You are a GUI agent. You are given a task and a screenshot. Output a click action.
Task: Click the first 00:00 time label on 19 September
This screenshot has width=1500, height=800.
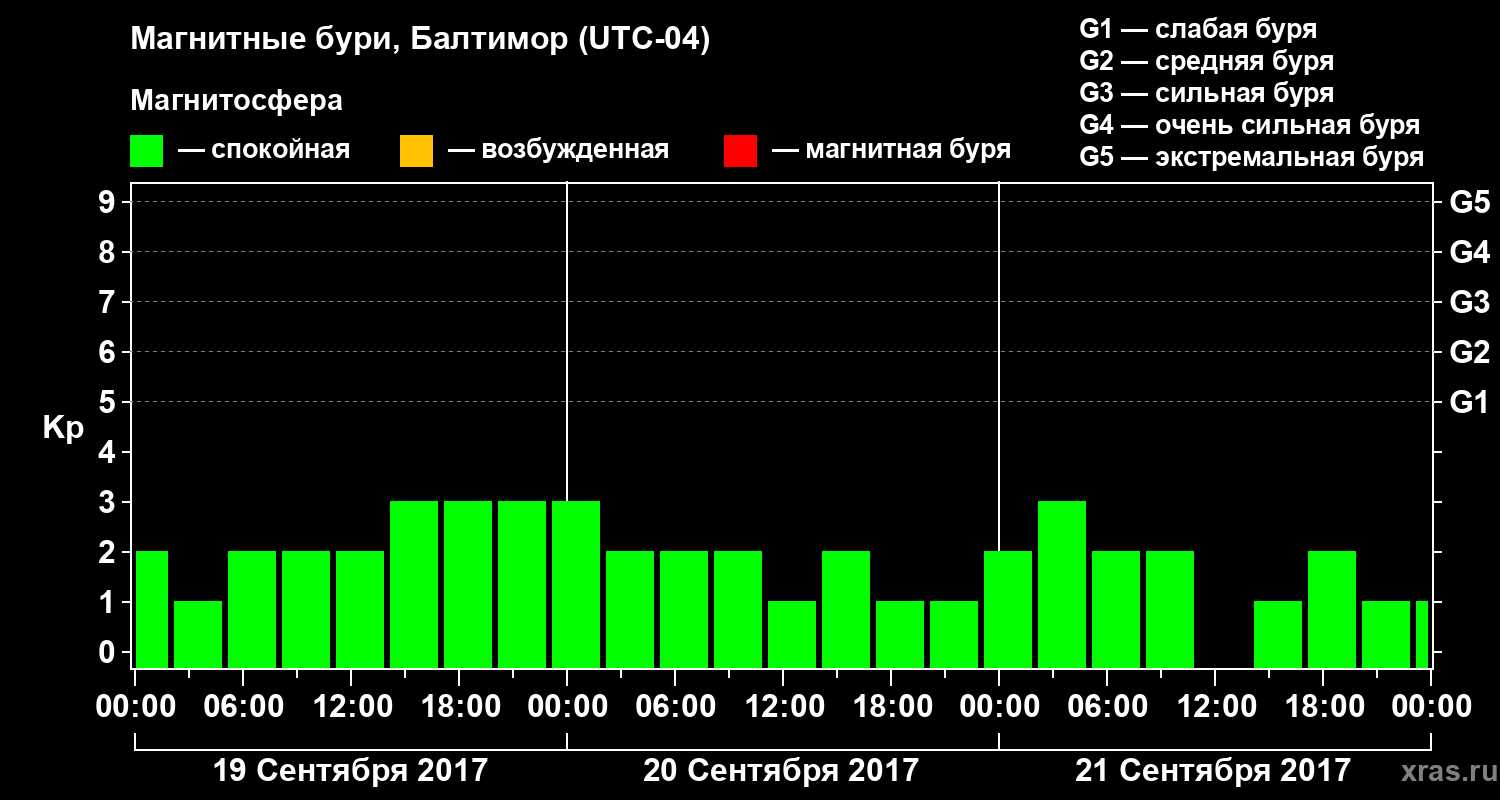click(x=136, y=706)
